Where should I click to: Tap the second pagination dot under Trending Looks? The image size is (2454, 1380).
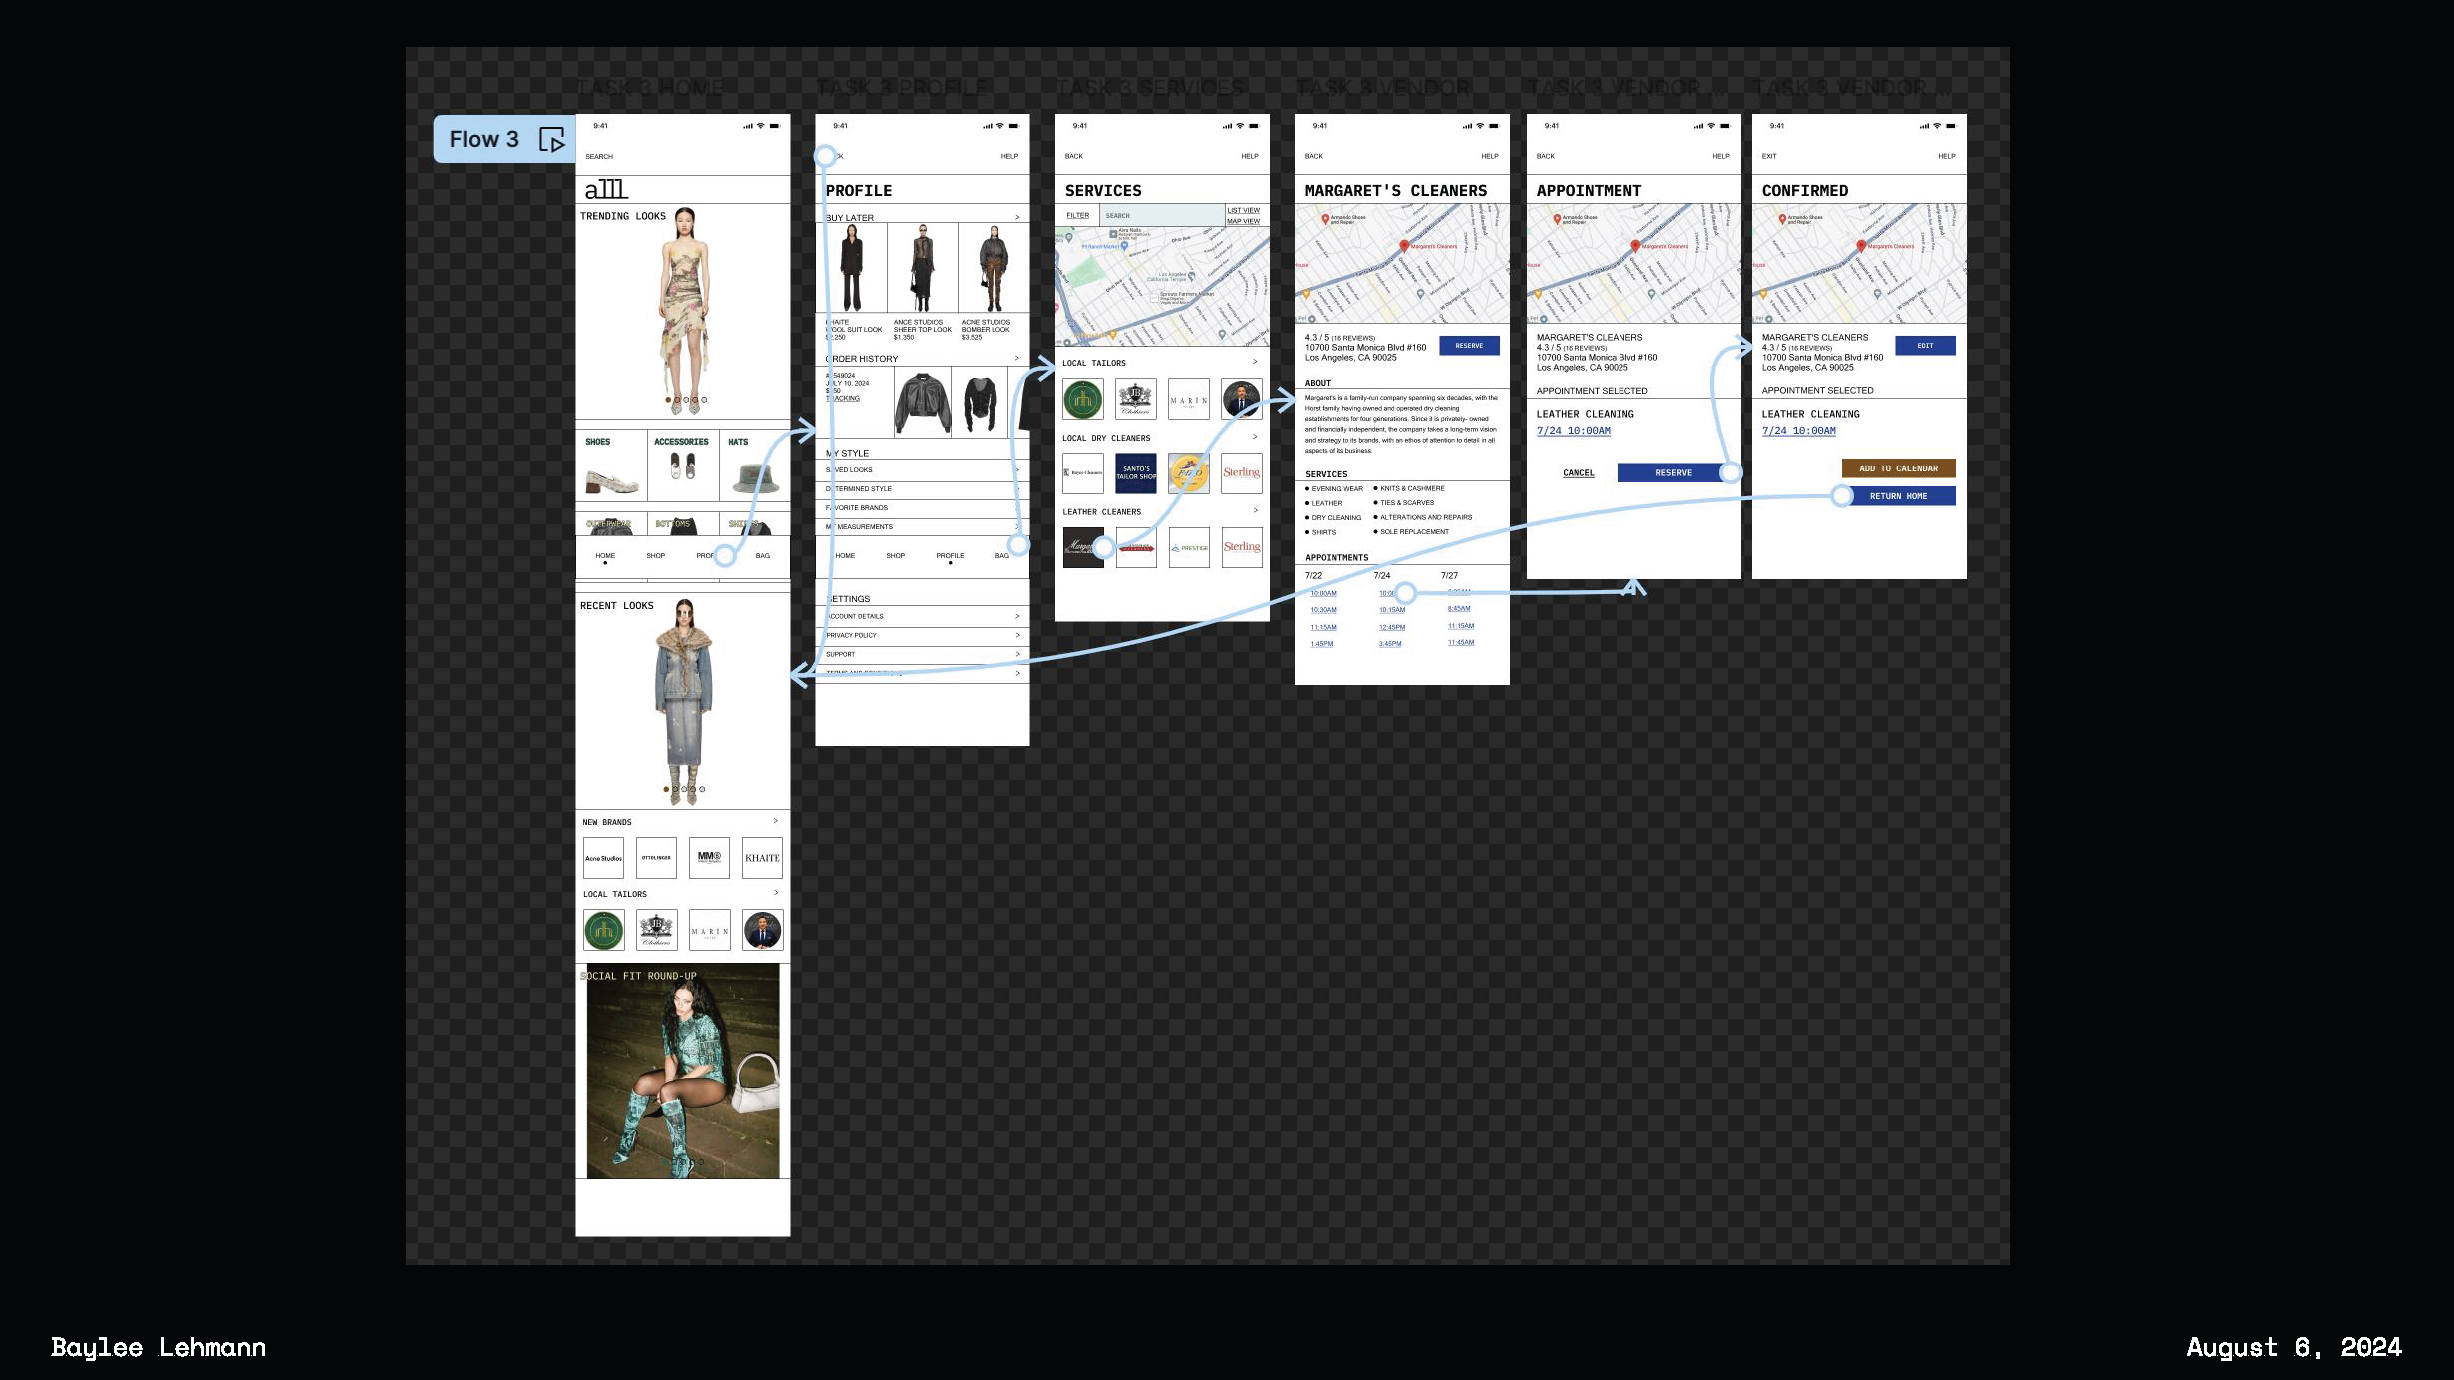[x=677, y=402]
